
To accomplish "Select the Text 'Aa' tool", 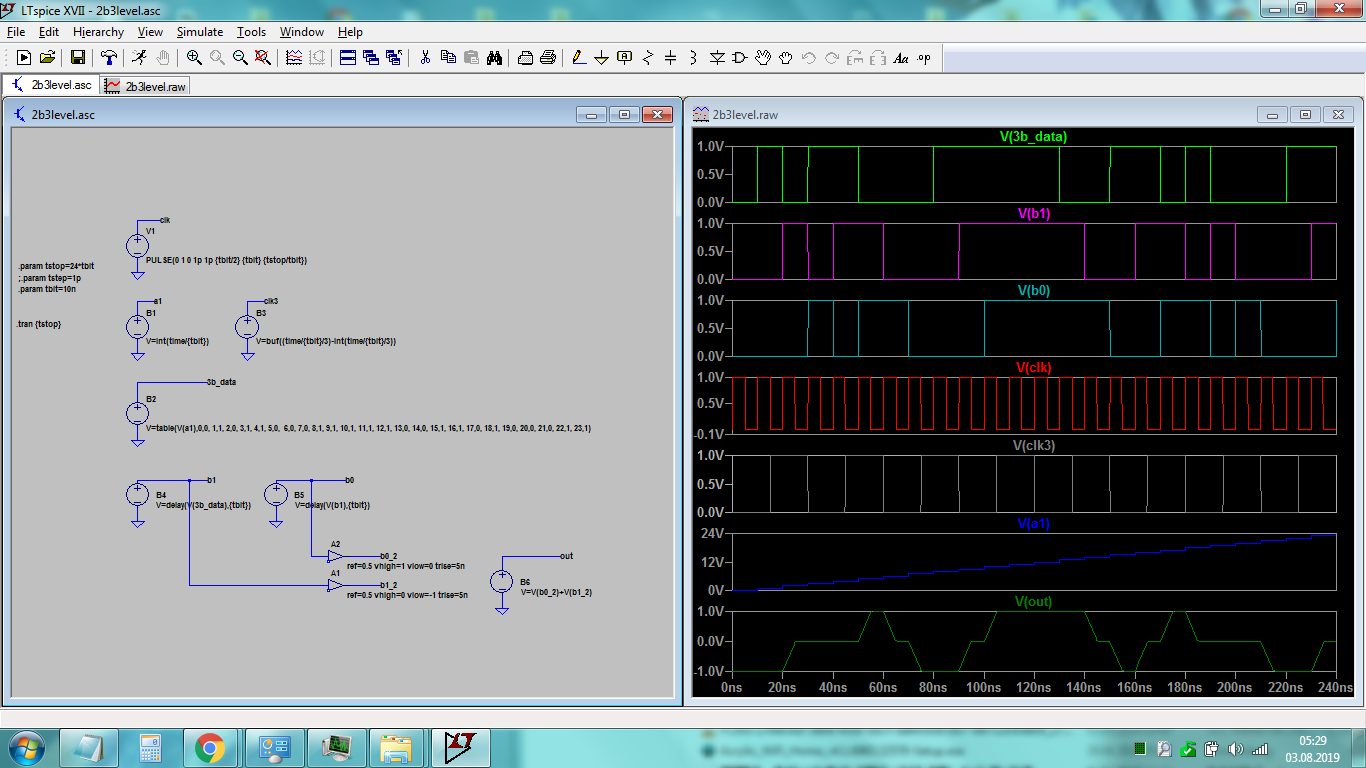I will [901, 58].
